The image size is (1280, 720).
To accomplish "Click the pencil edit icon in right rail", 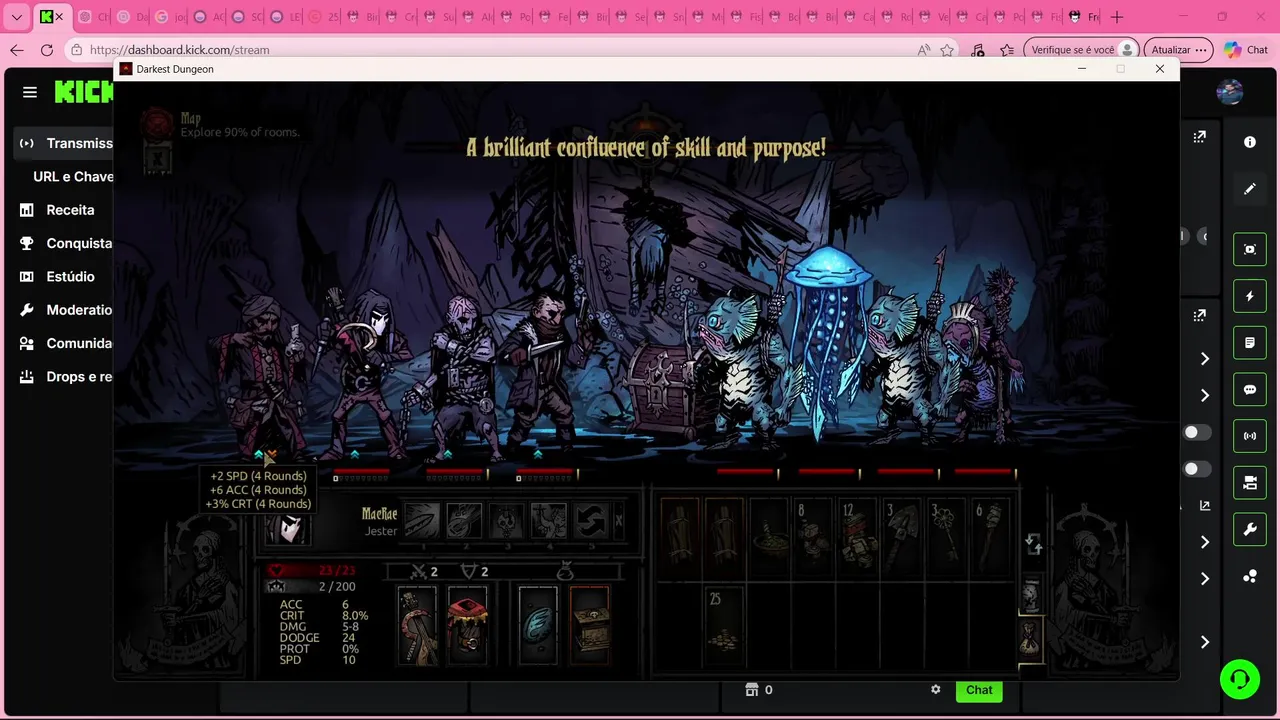I will click(1250, 188).
